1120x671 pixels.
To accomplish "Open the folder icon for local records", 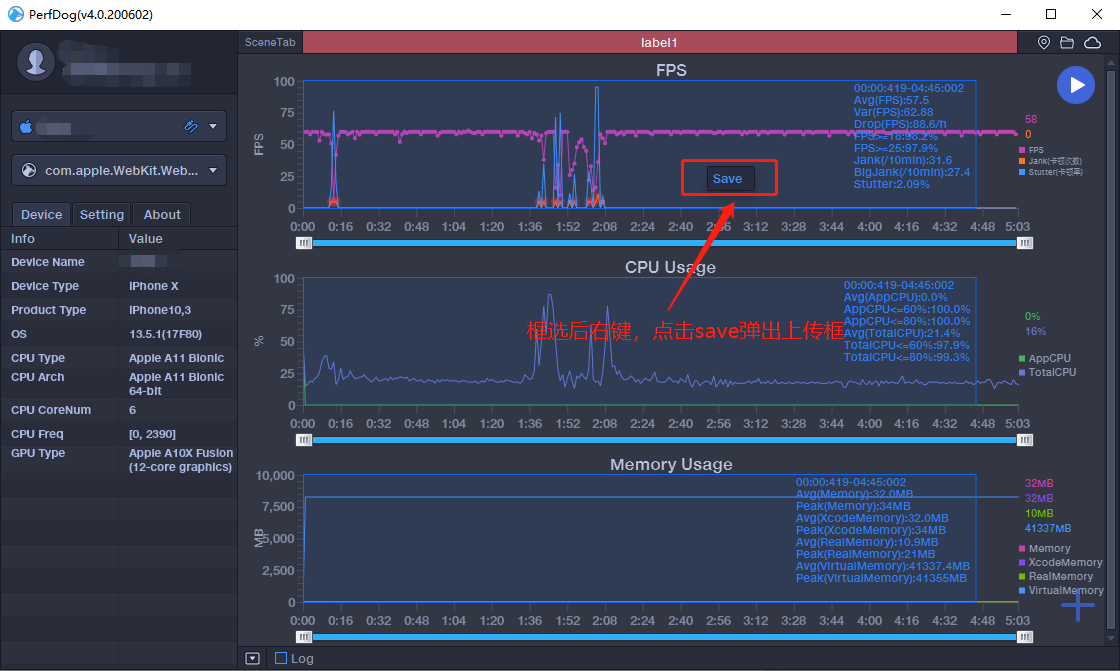I will tap(1067, 43).
